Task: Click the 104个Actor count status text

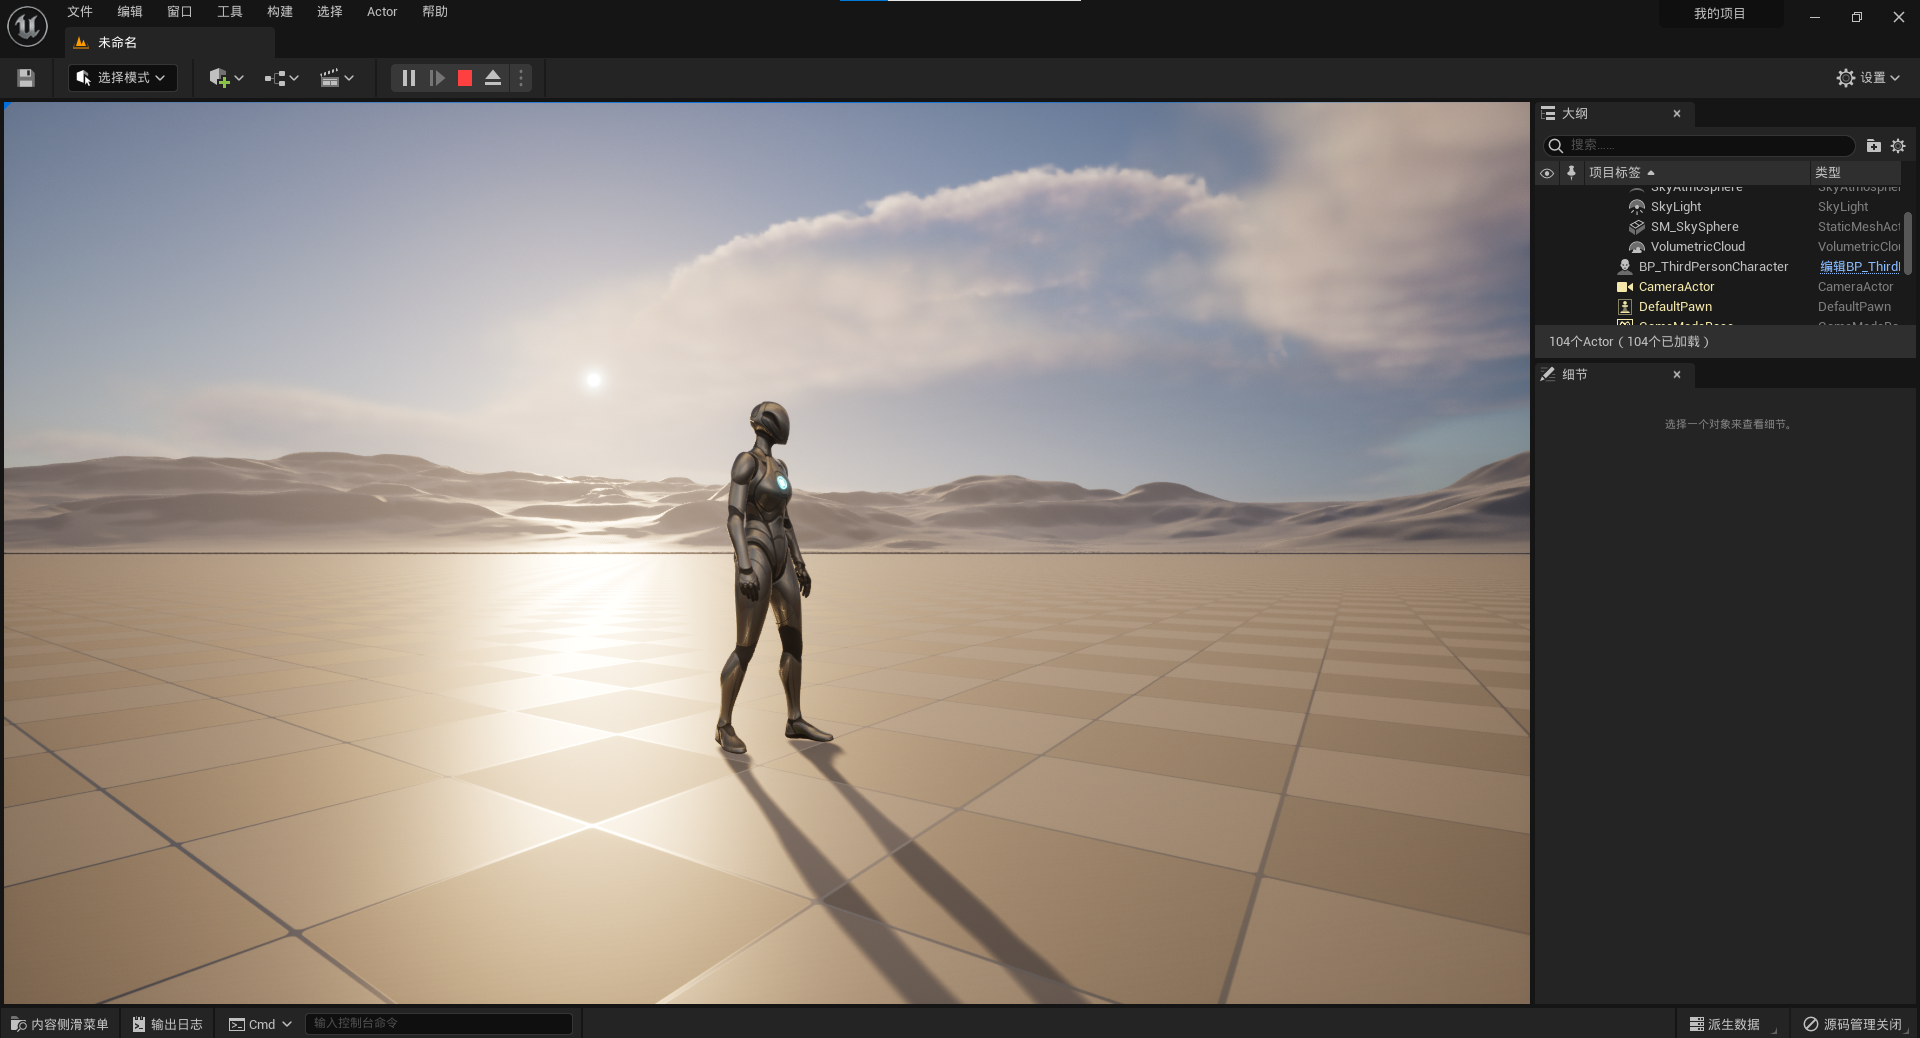Action: (1629, 342)
